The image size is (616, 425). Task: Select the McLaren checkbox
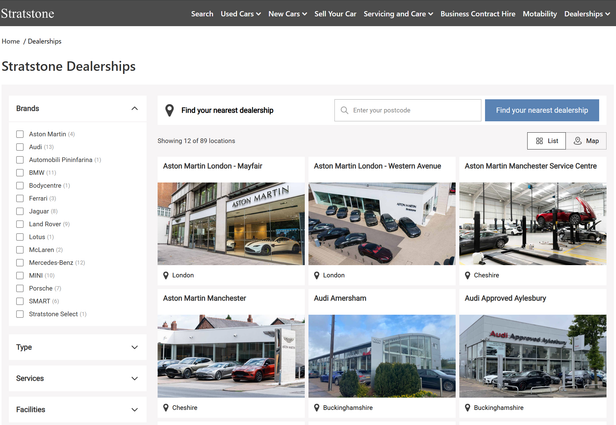pos(20,250)
